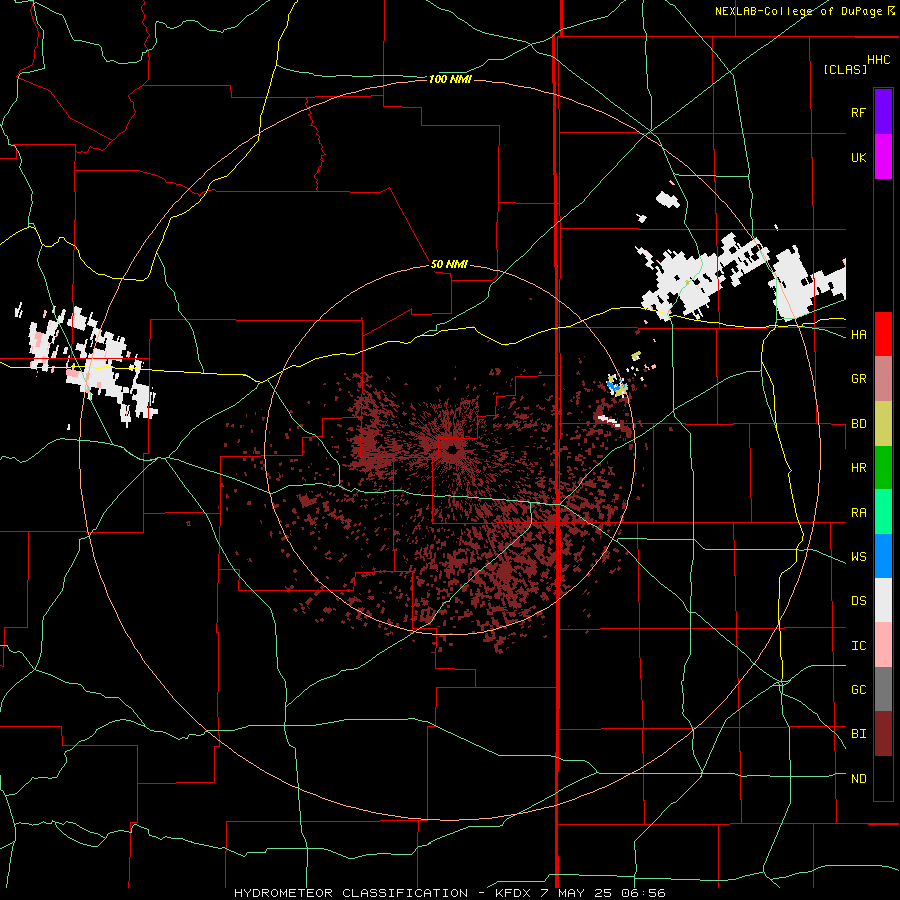
Task: Select the yellow BD color swatch
Action: 883,424
